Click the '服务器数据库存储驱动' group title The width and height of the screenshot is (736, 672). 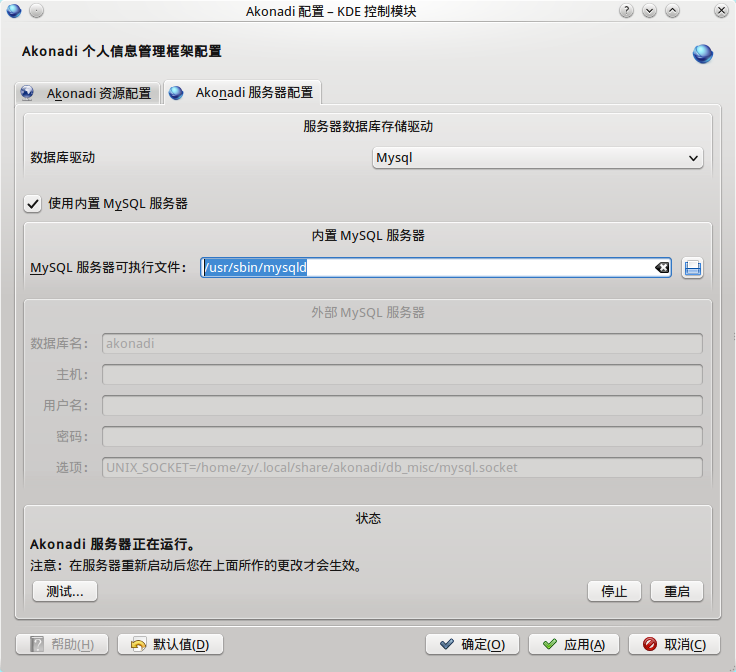tap(368, 126)
